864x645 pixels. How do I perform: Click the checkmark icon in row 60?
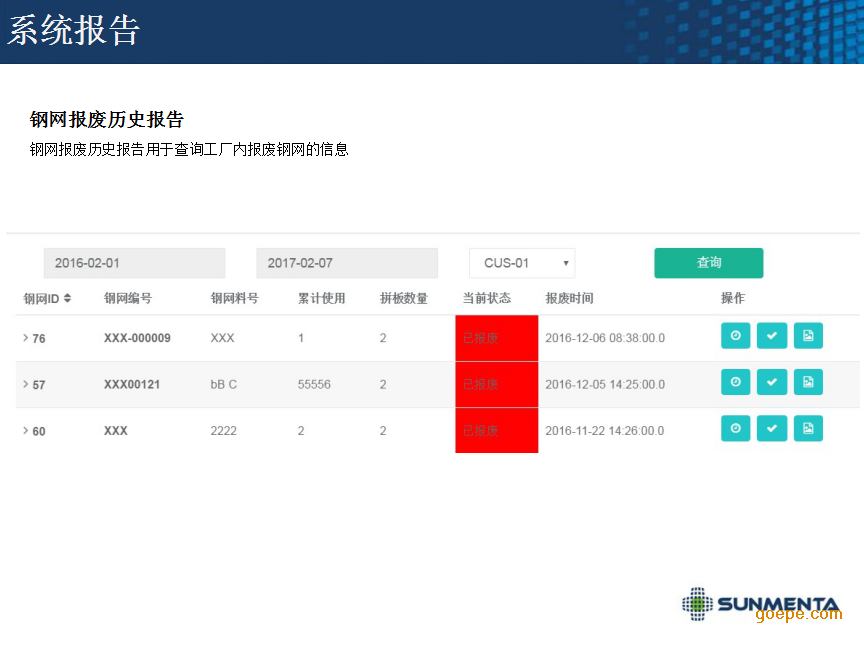tap(771, 428)
